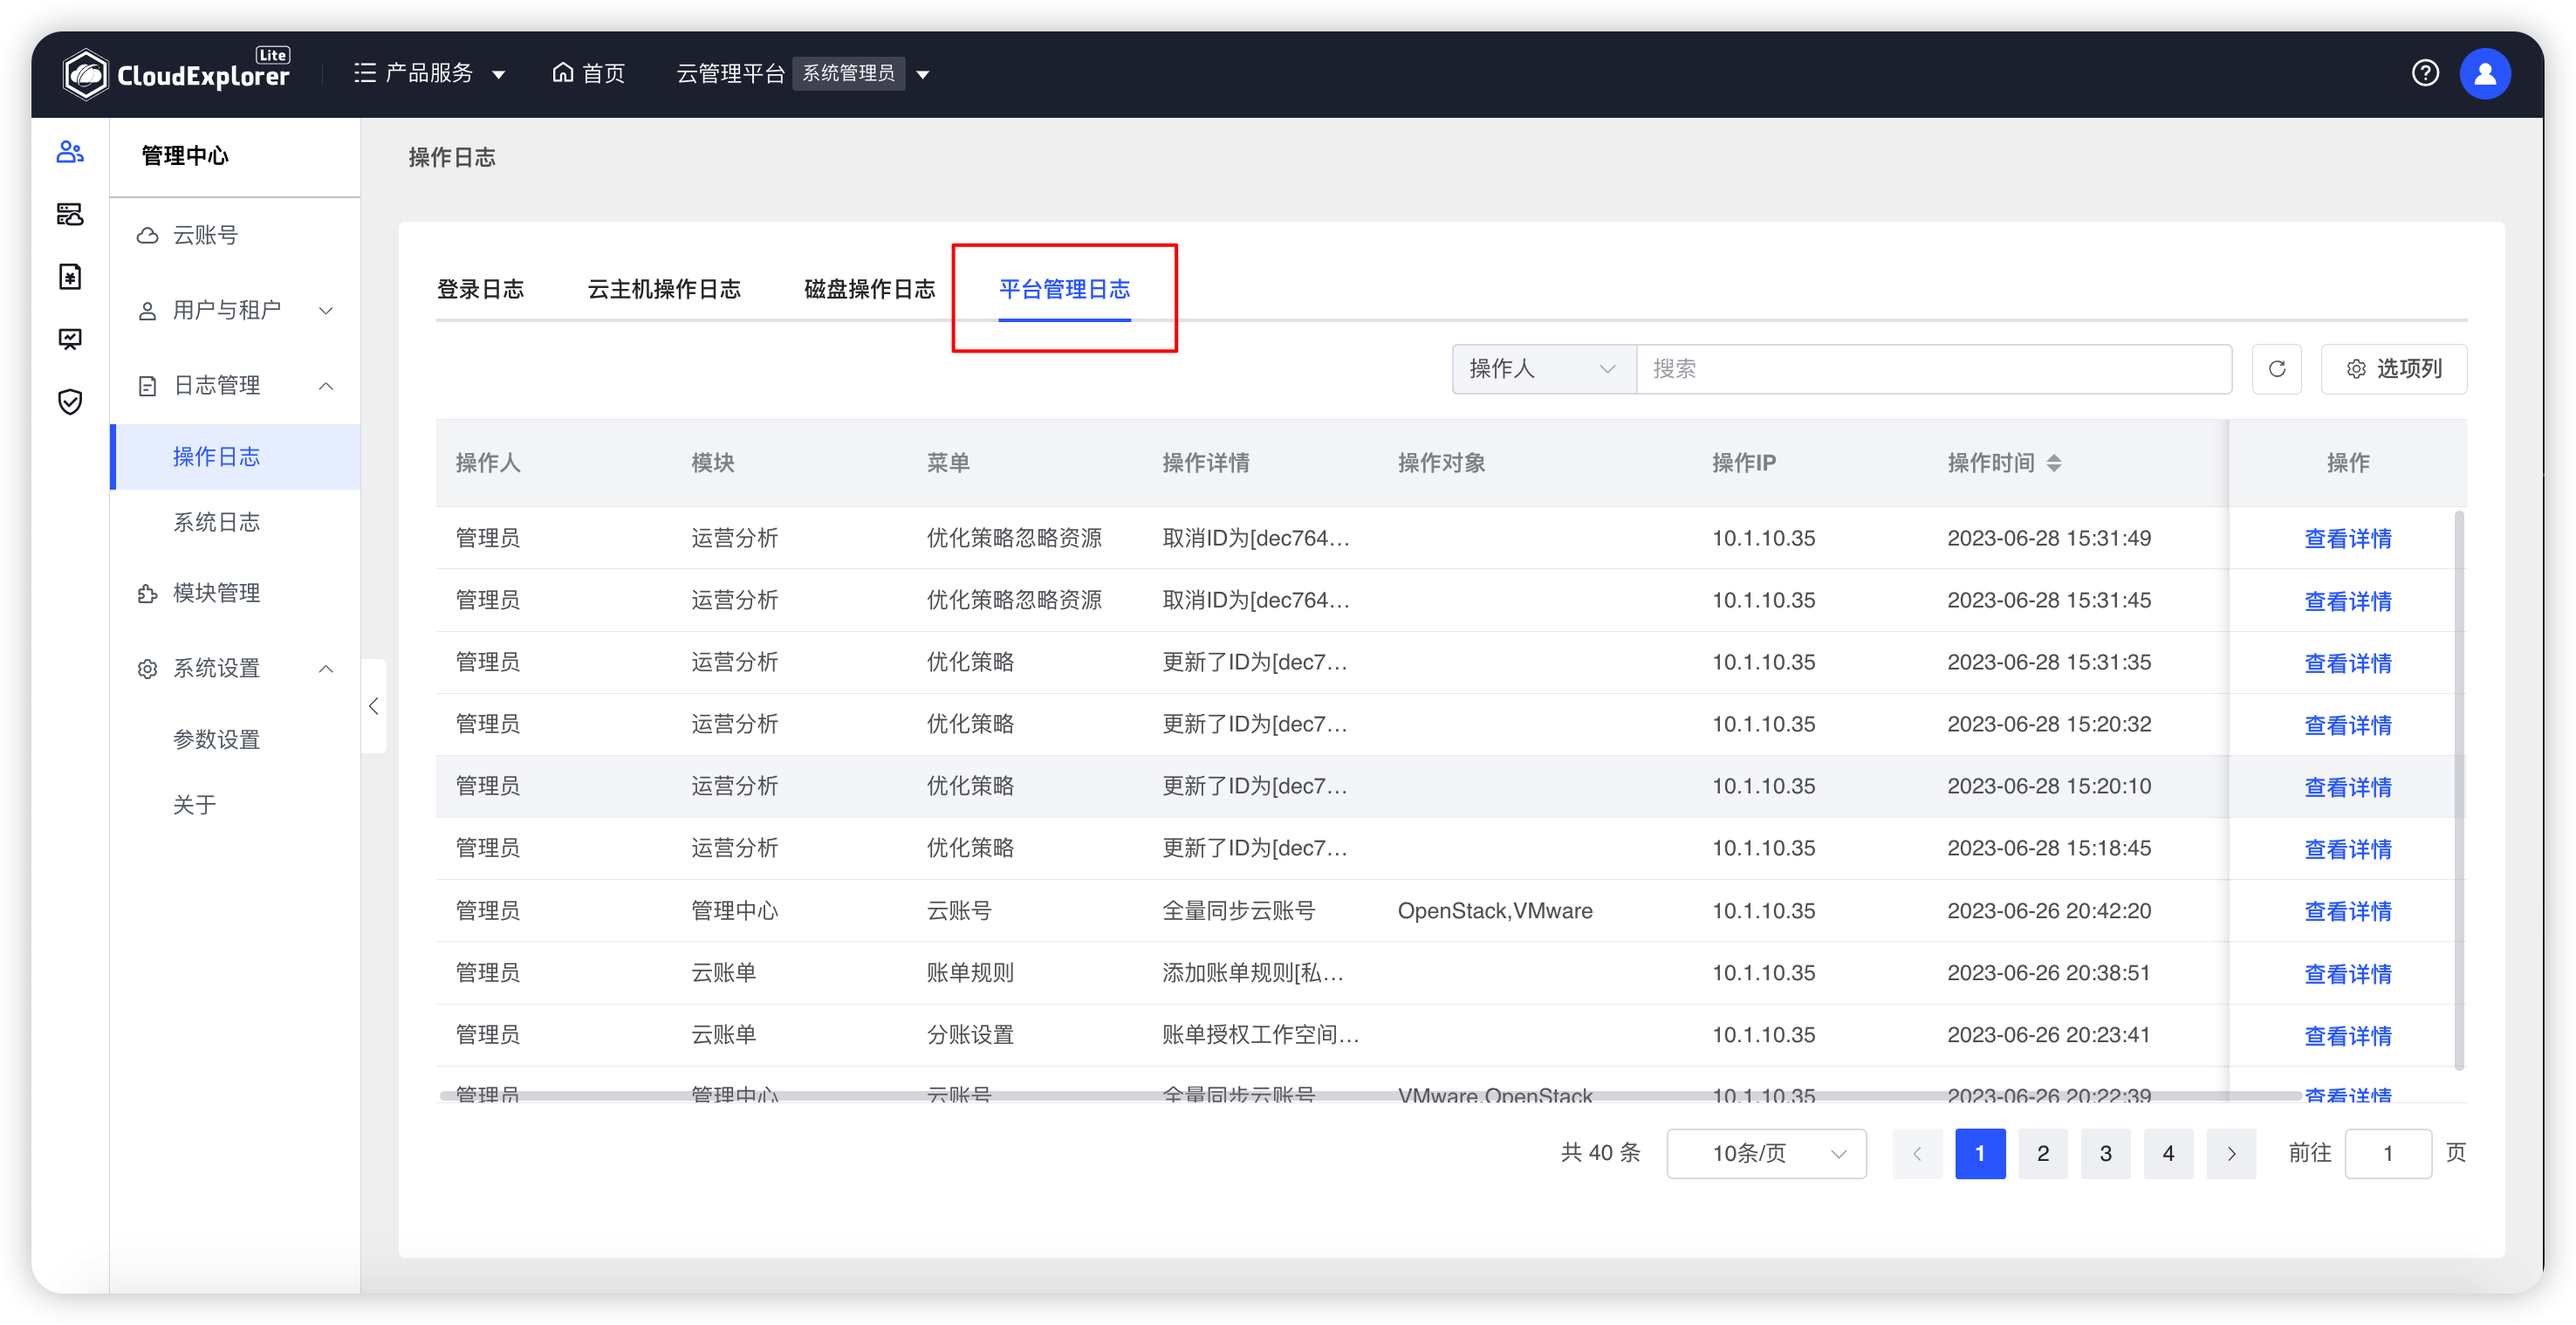View details for 15:18:45 log entry
2576x1325 pixels.
point(2347,849)
